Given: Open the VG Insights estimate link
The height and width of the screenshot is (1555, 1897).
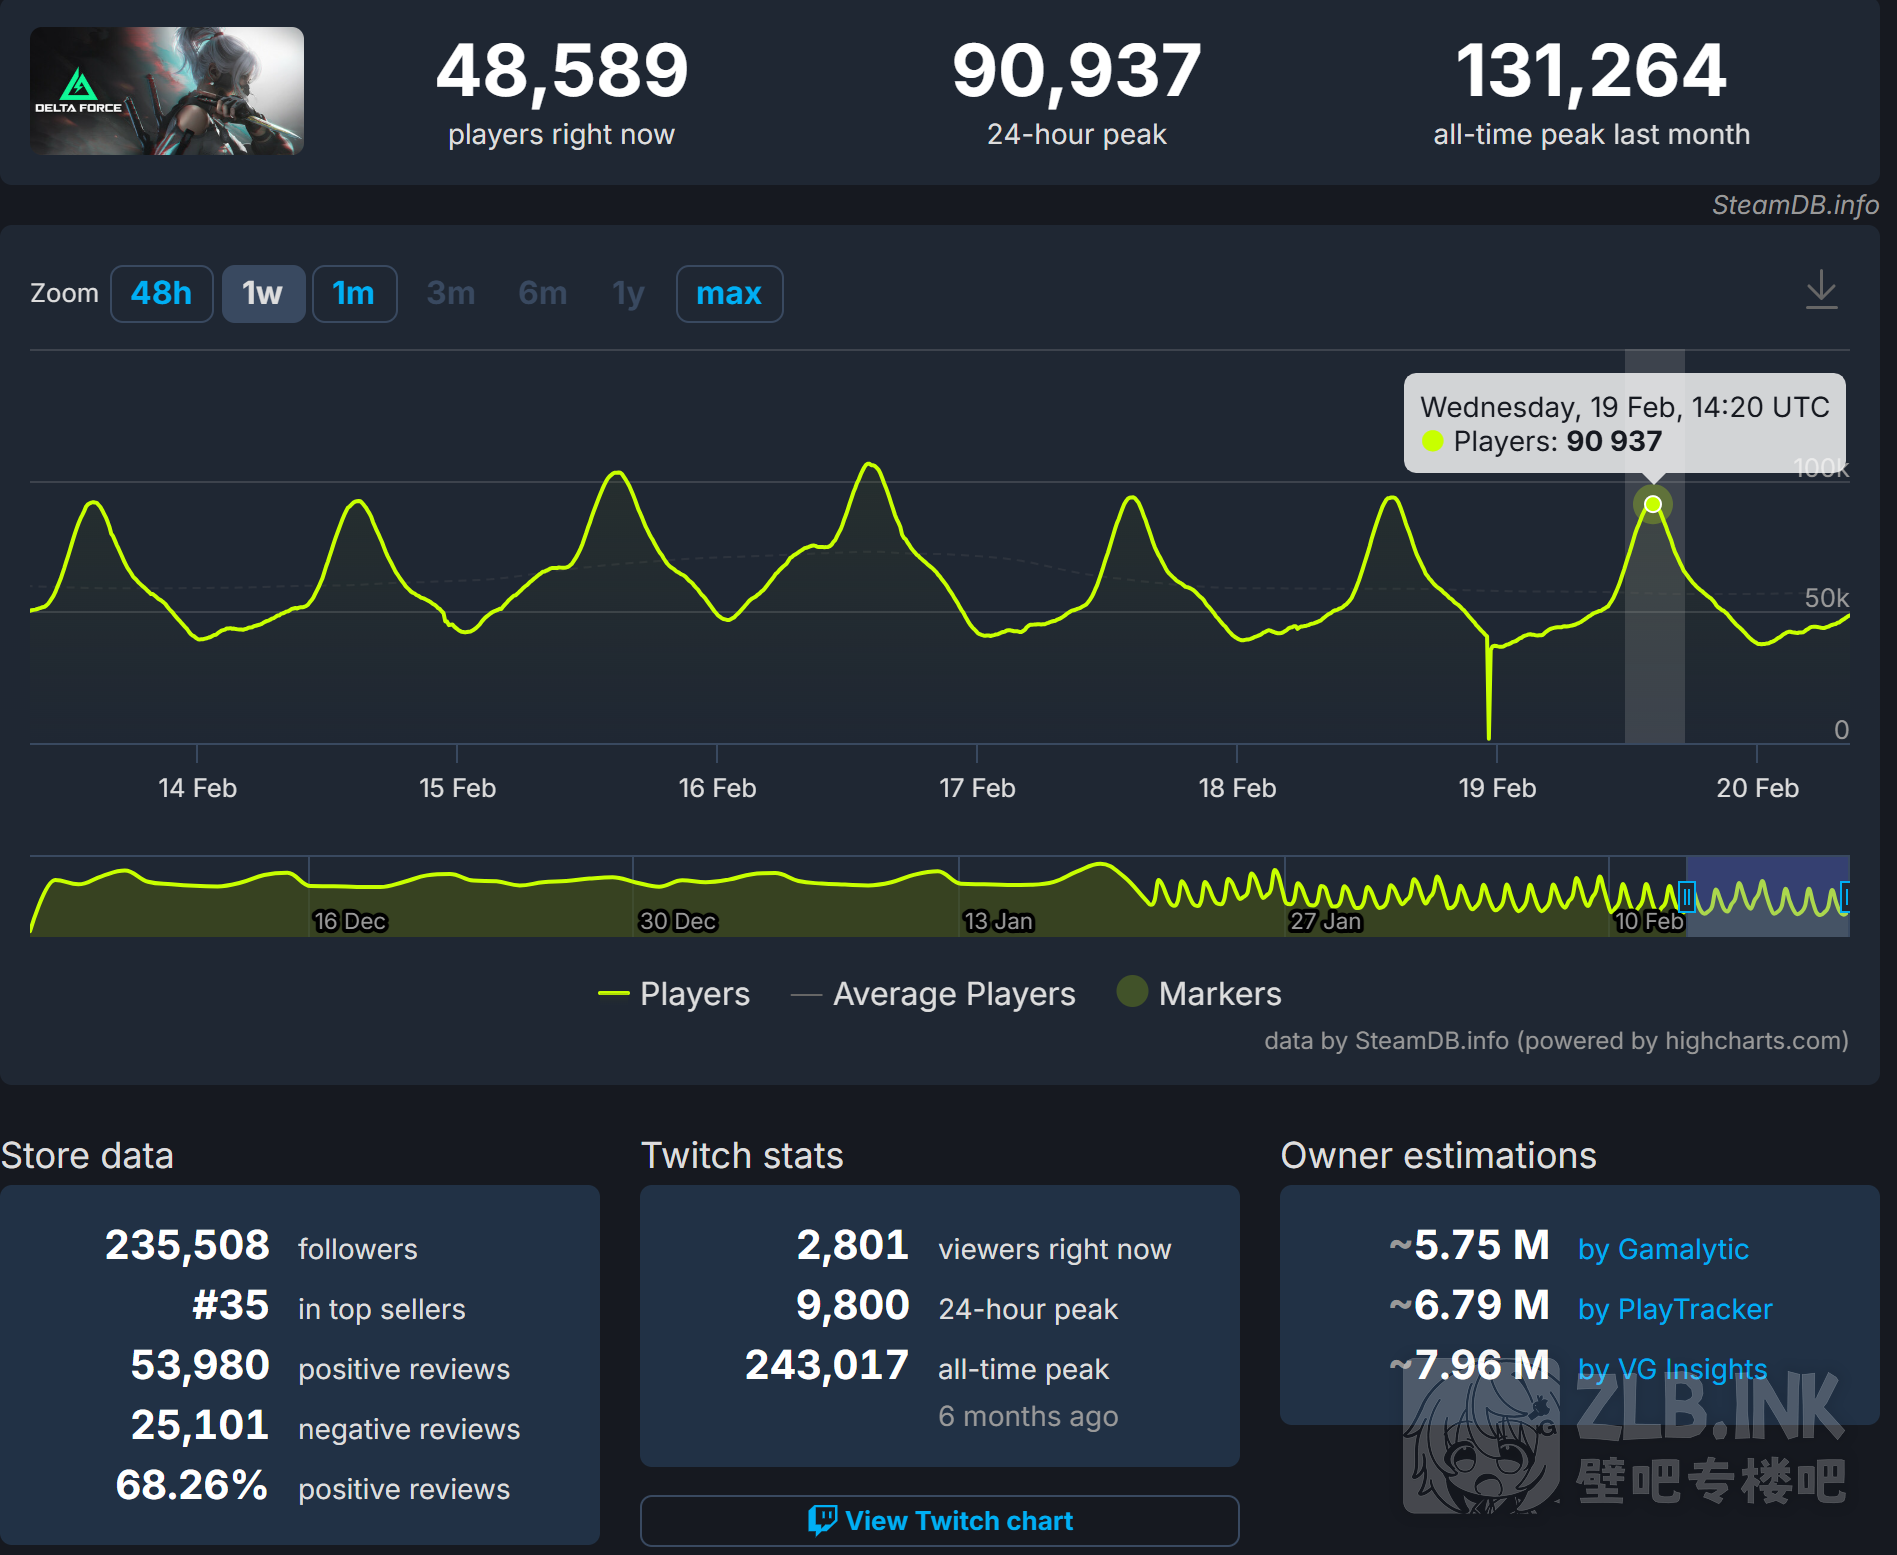Looking at the screenshot, I should (x=1672, y=1369).
